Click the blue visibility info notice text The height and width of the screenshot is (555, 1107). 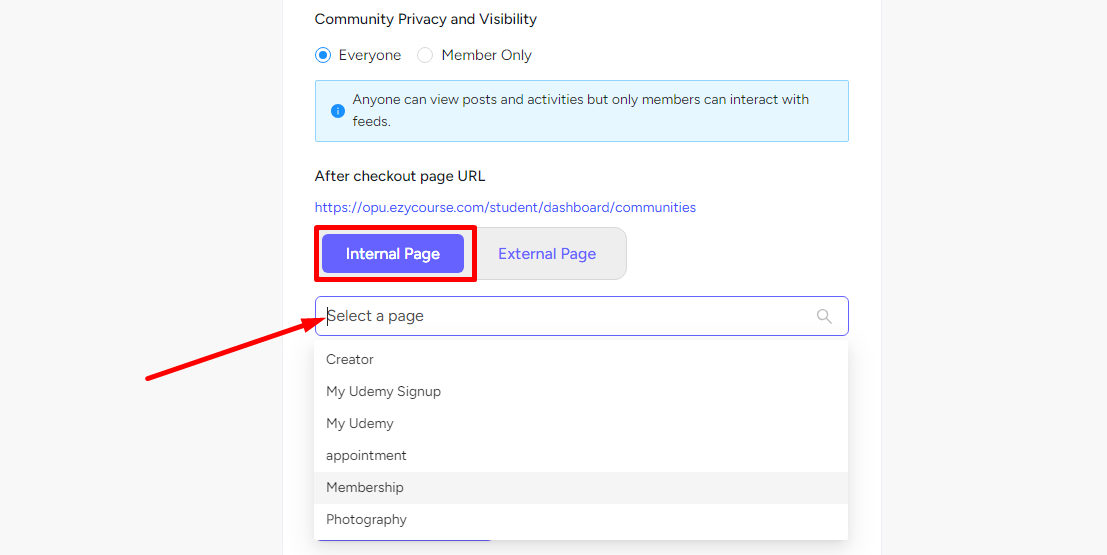(581, 110)
